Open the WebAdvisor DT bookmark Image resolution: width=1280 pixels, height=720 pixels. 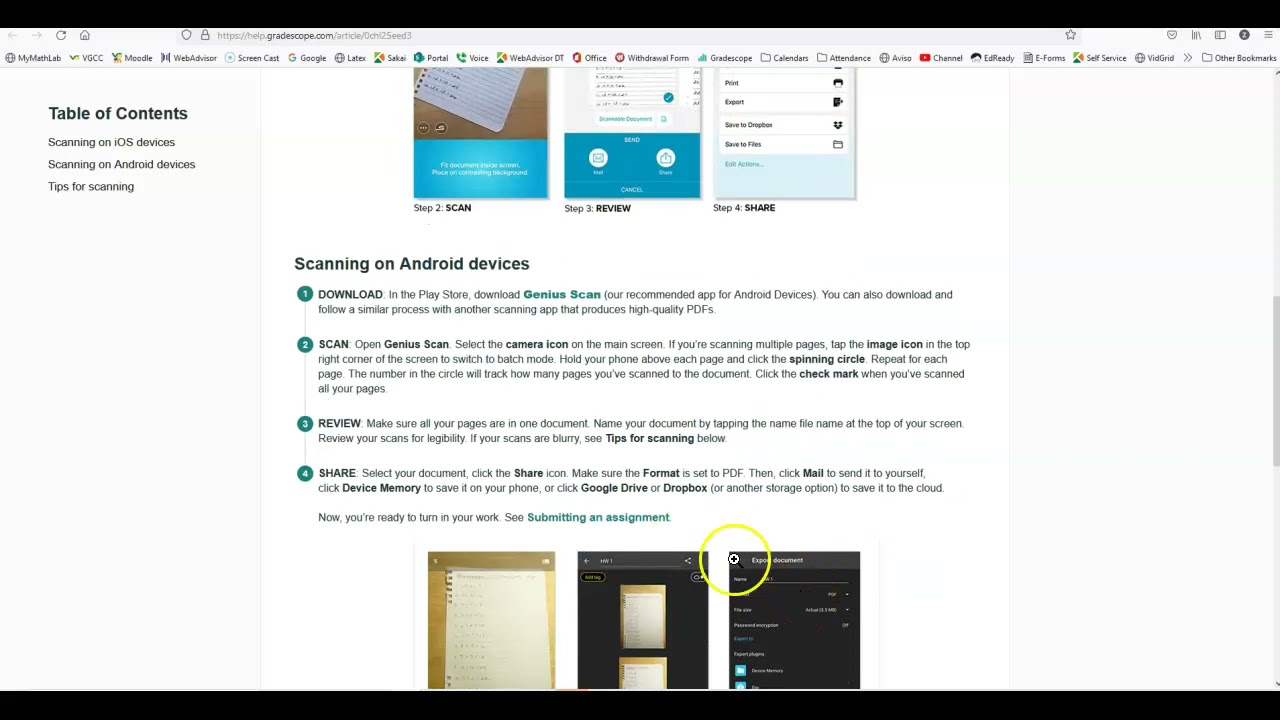pyautogui.click(x=530, y=58)
